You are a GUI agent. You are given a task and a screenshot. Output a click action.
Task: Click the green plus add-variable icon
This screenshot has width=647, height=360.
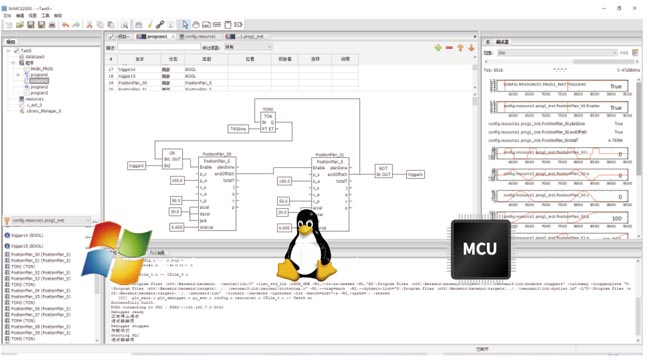click(x=438, y=48)
